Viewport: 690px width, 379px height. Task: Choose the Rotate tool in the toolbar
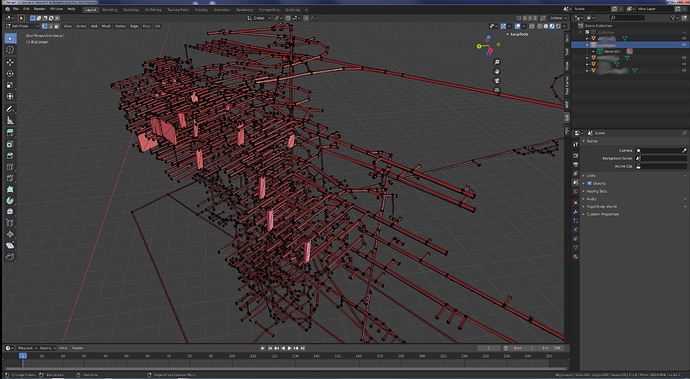tap(10, 74)
